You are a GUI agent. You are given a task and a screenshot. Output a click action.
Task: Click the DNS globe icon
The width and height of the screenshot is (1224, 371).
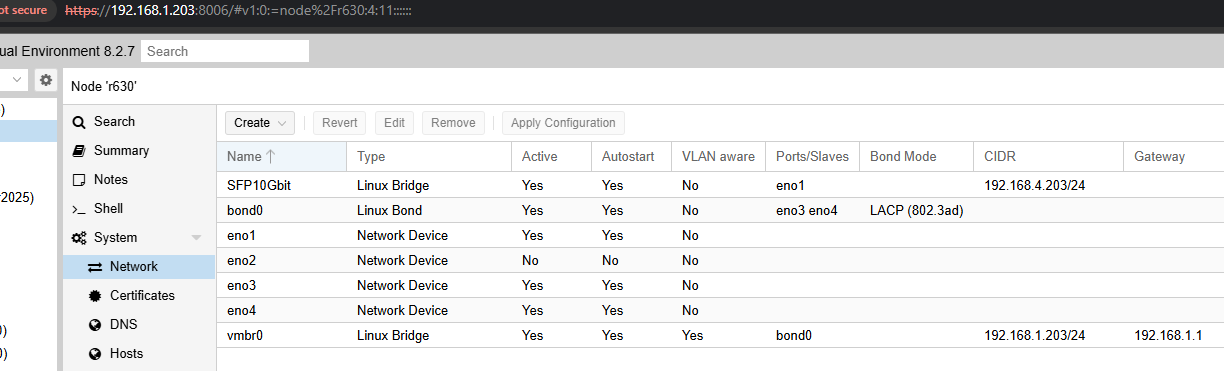point(95,325)
